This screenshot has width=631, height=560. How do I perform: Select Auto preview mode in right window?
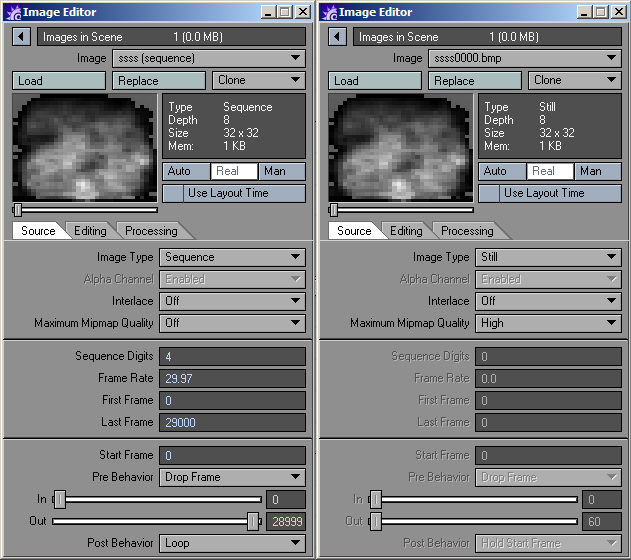coord(502,171)
